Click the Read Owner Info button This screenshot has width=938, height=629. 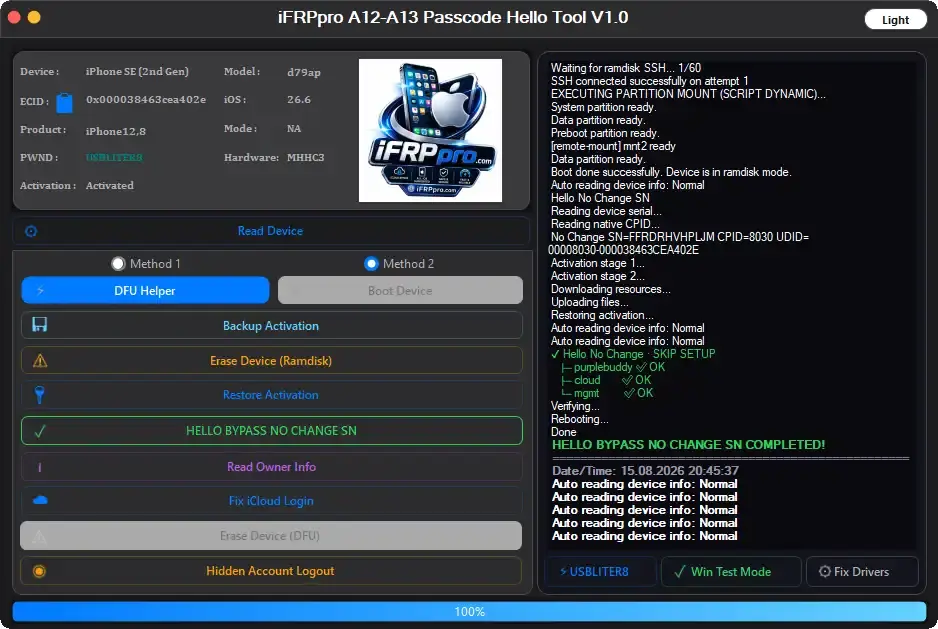(271, 467)
